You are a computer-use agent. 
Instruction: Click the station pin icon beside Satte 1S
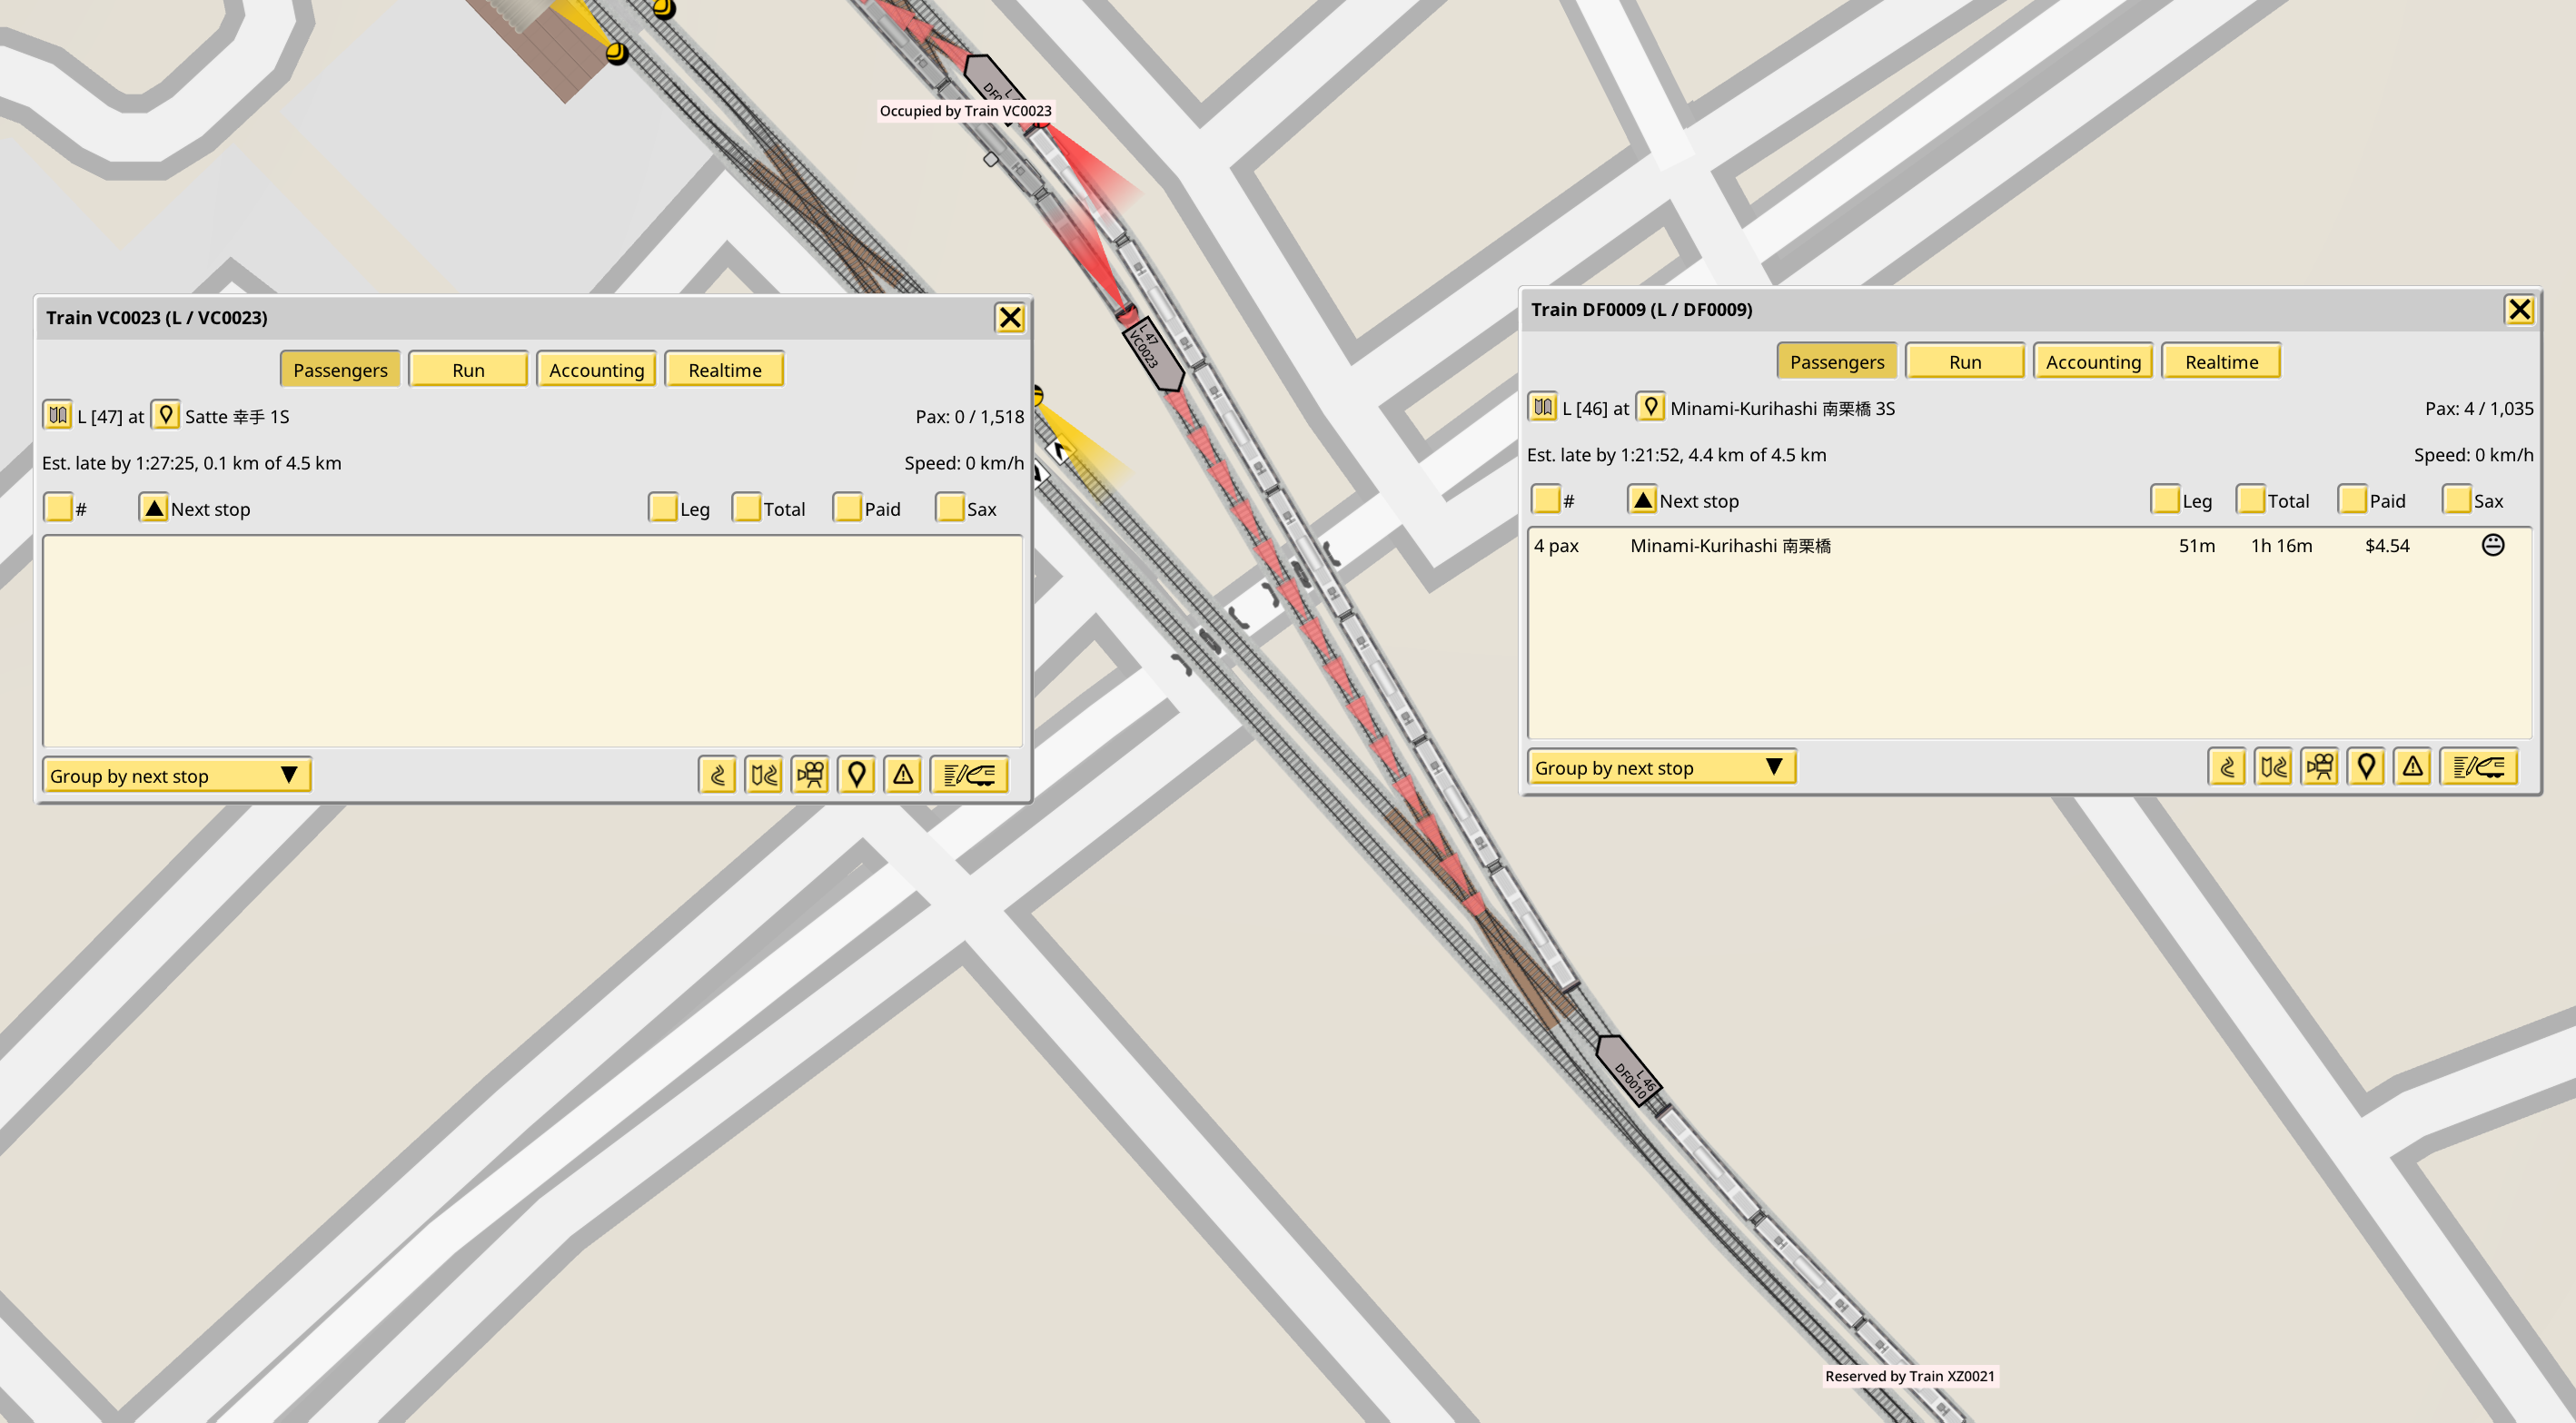[166, 416]
